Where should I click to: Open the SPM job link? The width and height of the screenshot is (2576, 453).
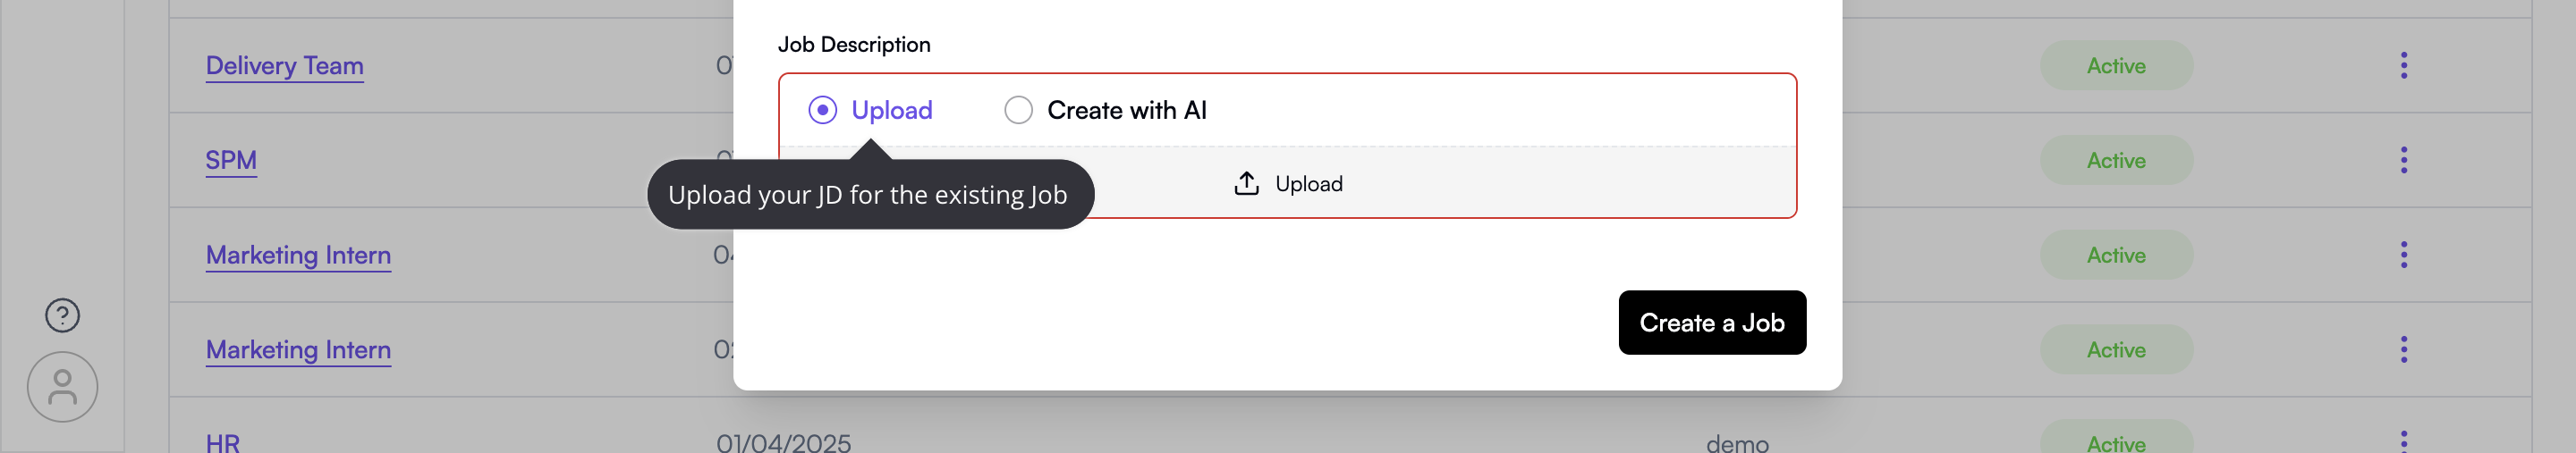tap(231, 161)
